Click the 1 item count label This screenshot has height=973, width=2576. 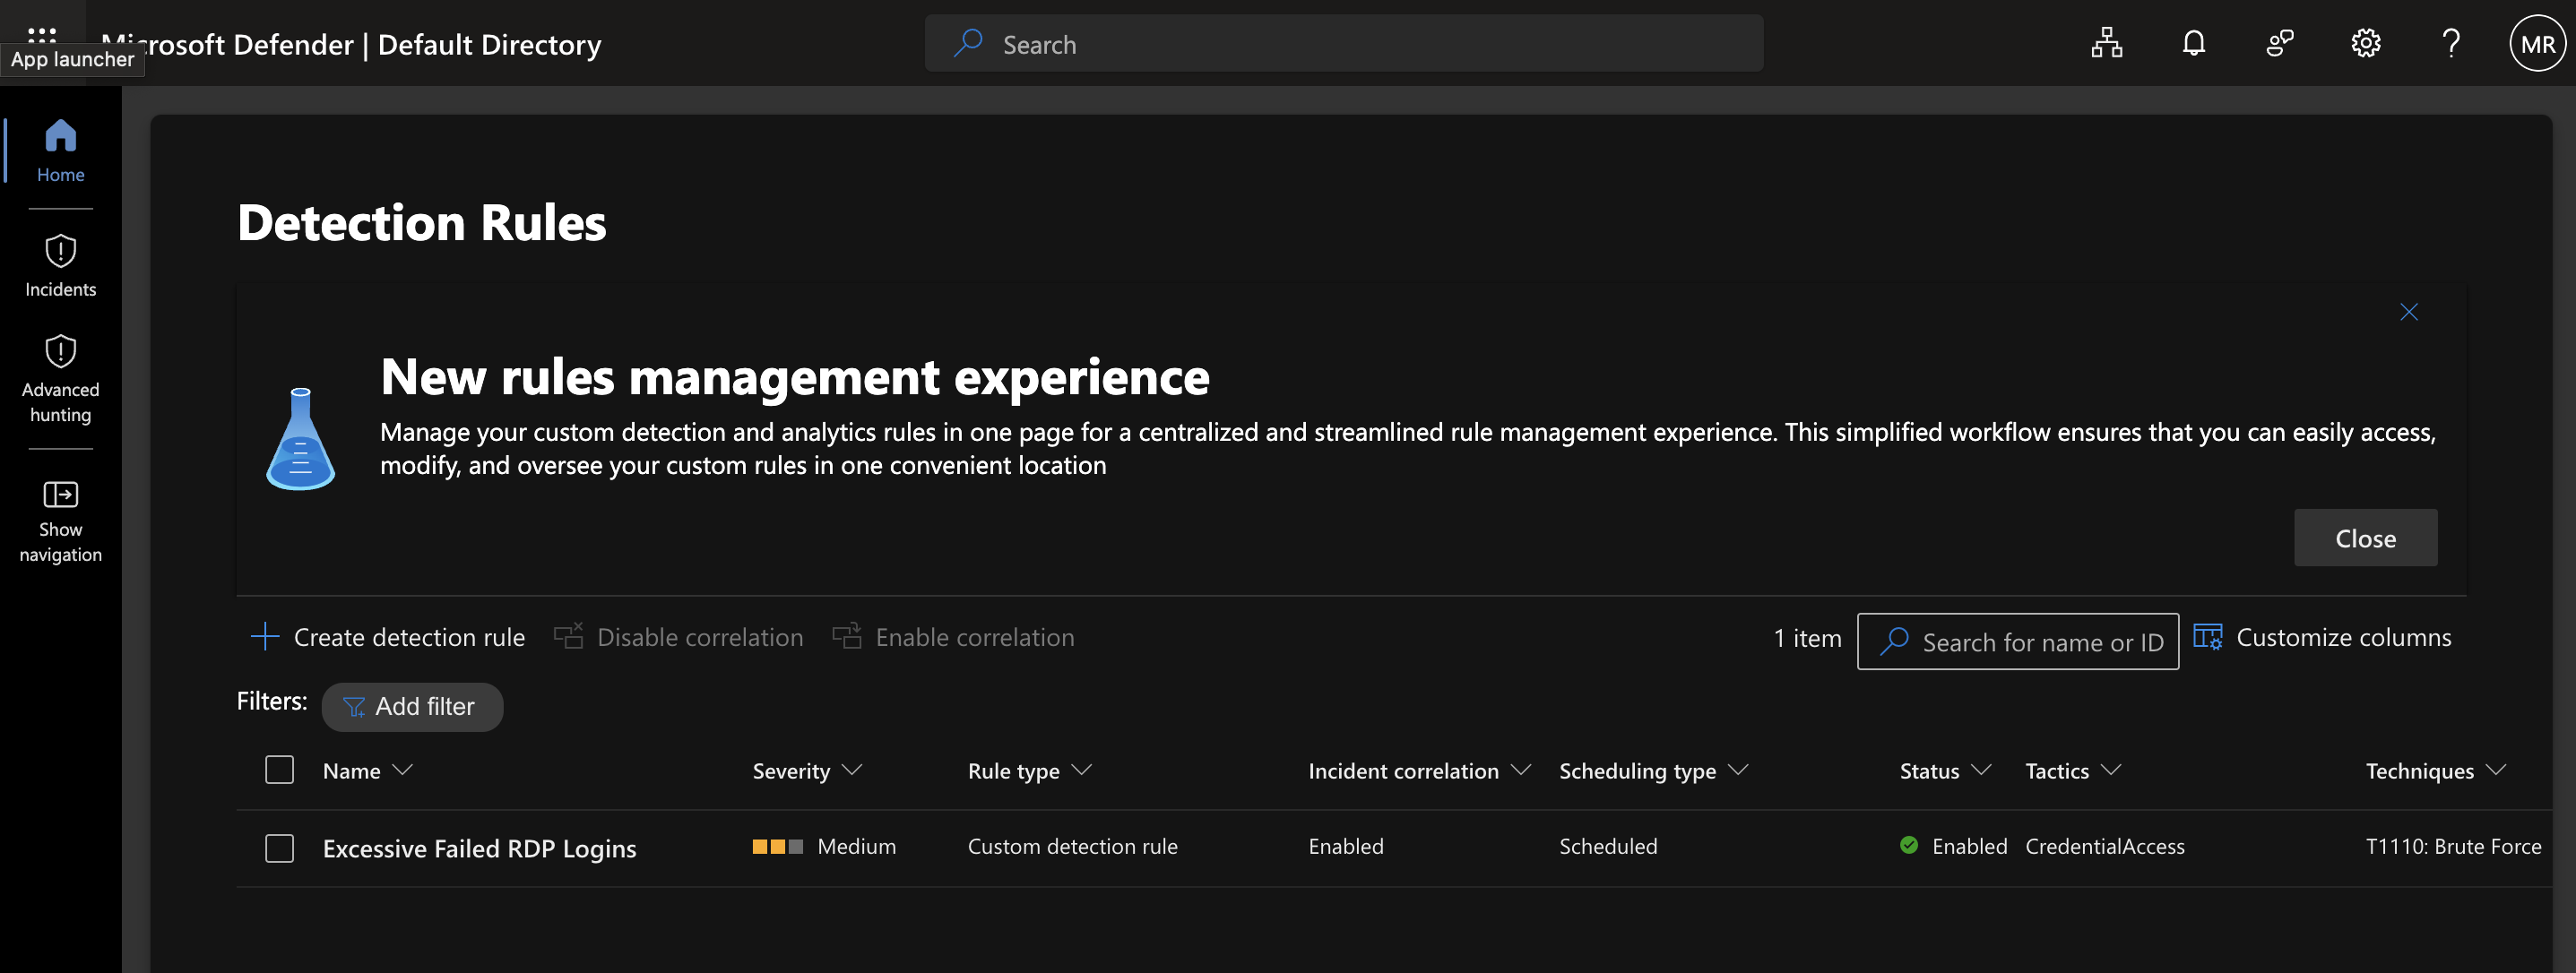click(1807, 638)
